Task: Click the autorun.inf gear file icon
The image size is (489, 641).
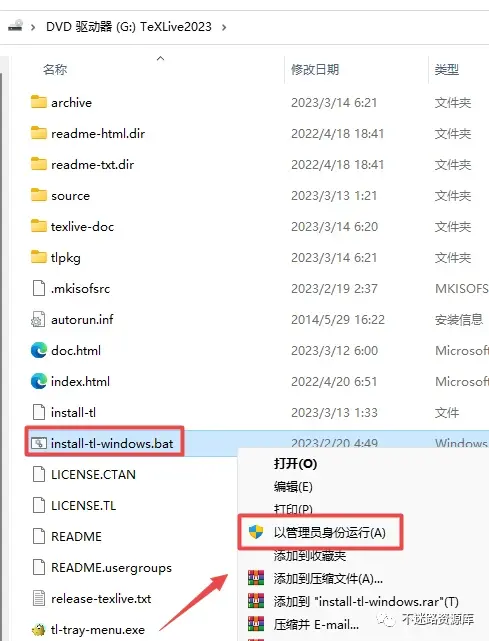Action: point(38,319)
